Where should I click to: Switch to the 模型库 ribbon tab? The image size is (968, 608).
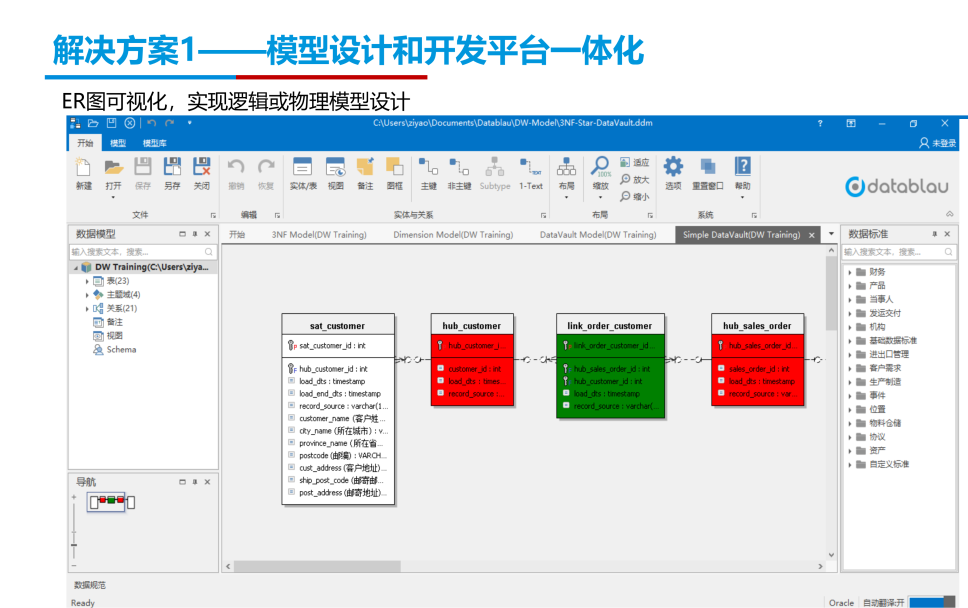point(154,144)
